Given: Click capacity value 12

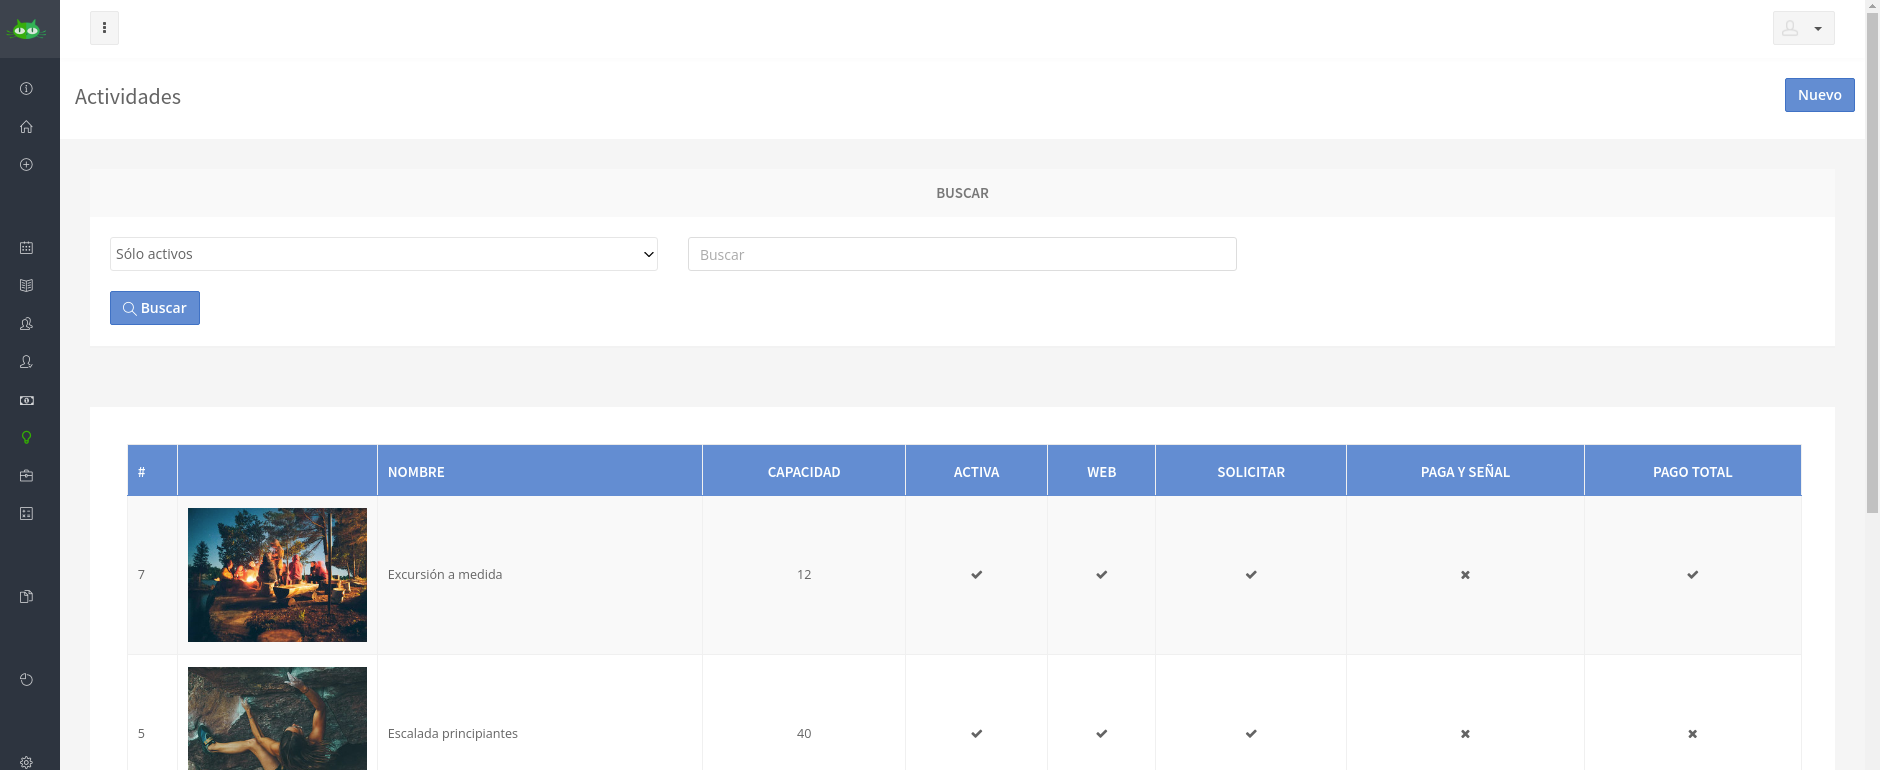Looking at the screenshot, I should click(804, 575).
